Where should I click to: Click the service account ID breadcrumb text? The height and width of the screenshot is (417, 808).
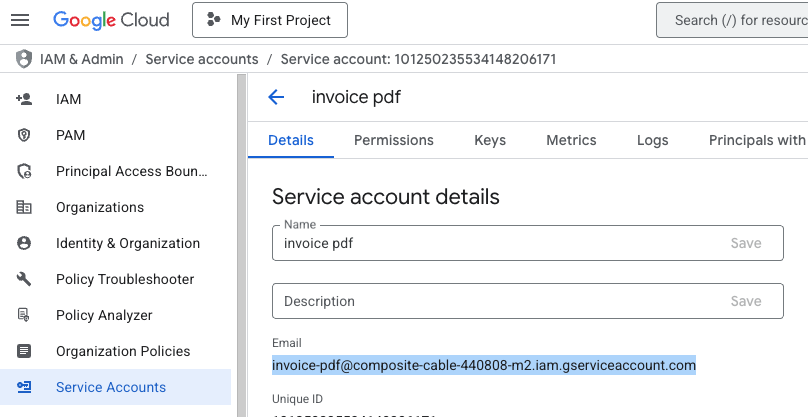click(418, 59)
